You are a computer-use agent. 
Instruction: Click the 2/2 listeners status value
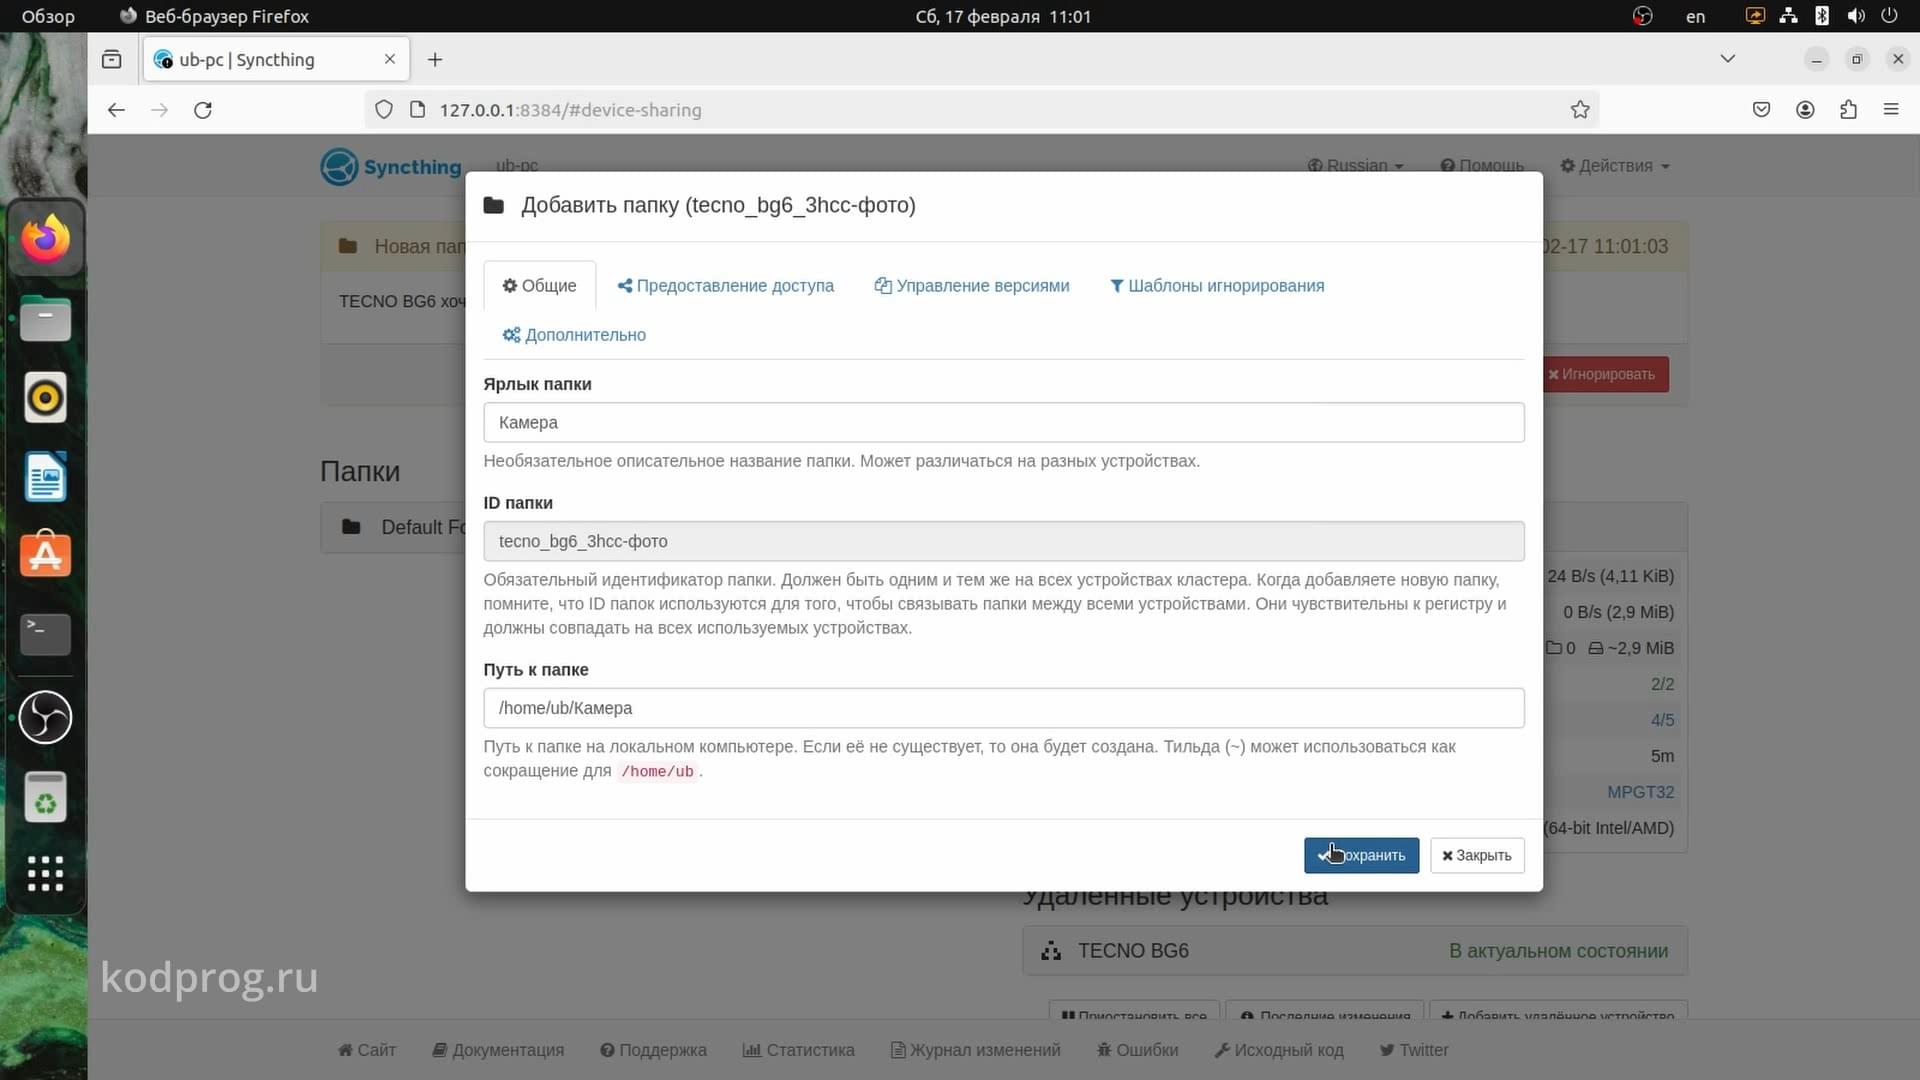(x=1662, y=684)
